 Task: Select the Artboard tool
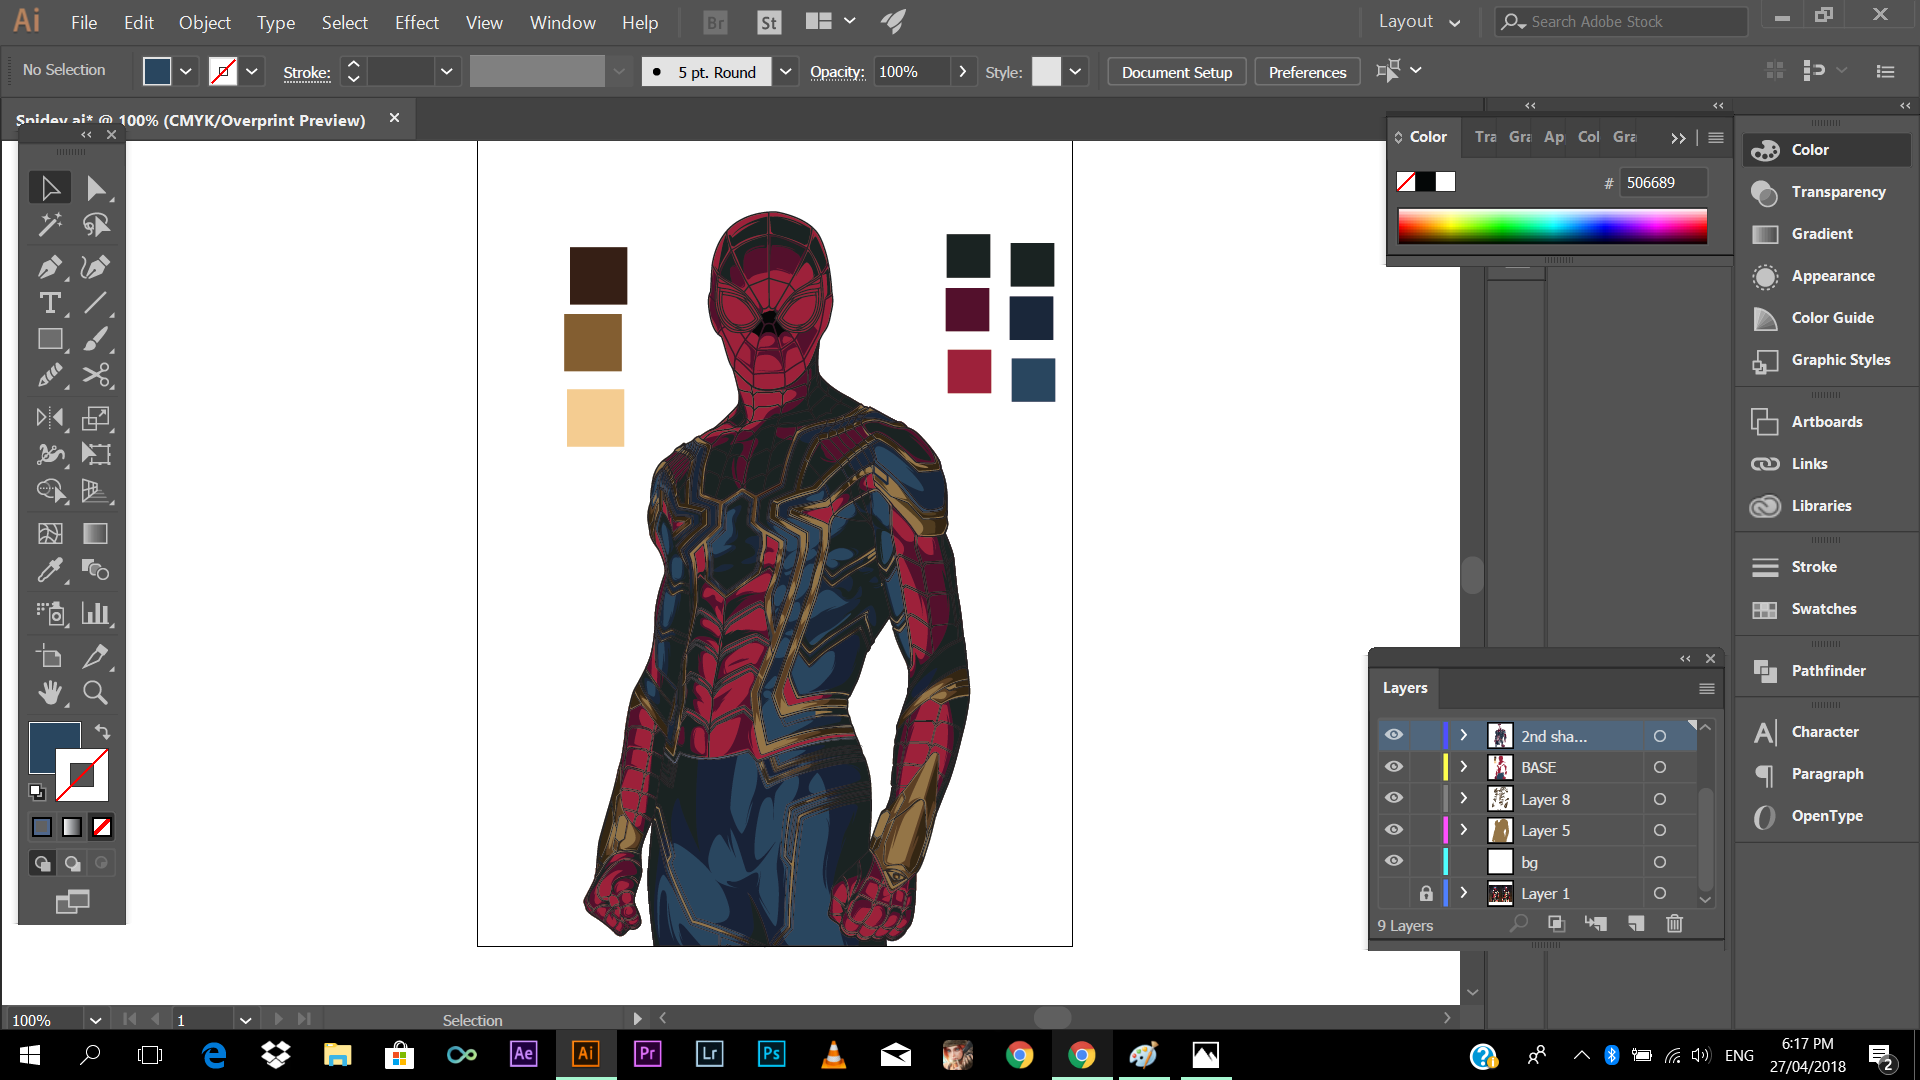49,656
